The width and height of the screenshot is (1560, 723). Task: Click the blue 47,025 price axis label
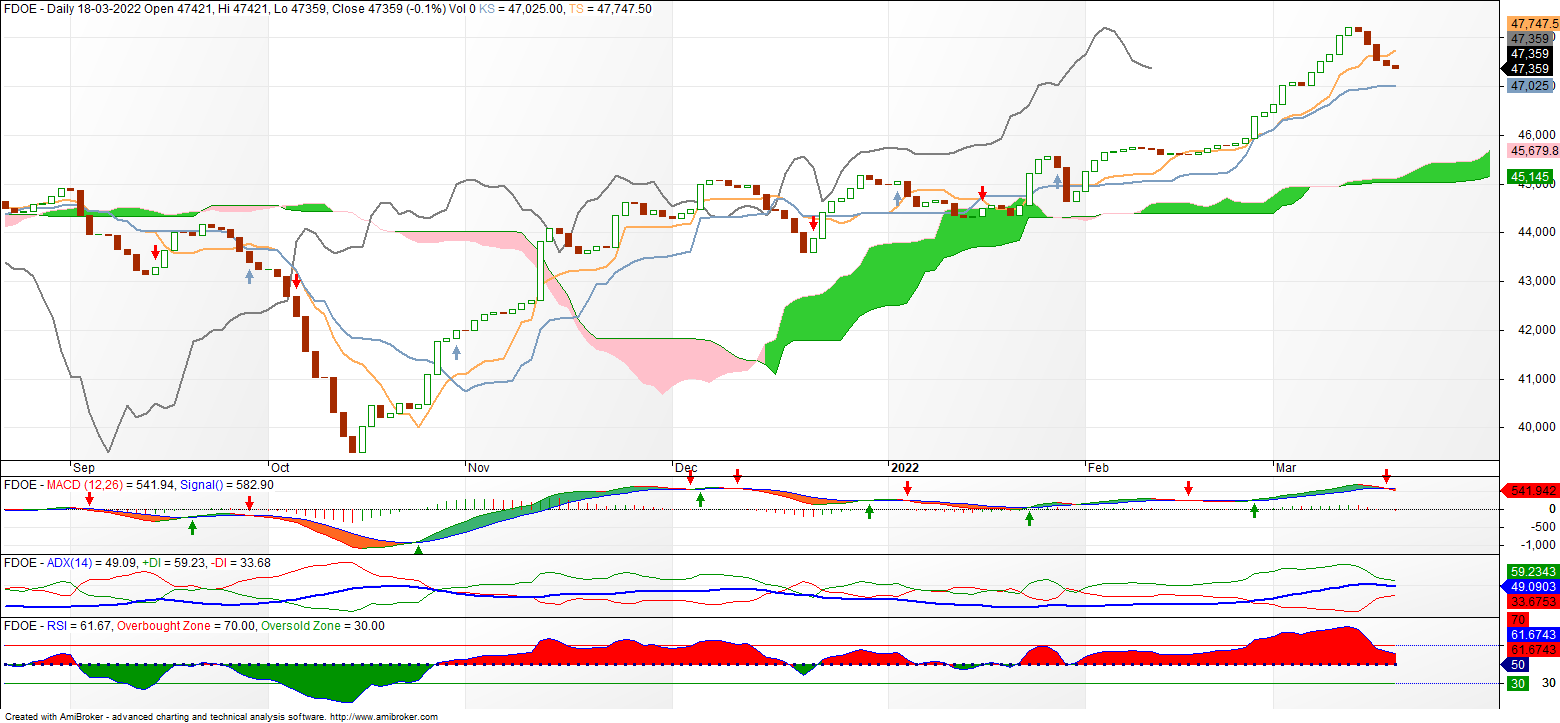[1530, 86]
